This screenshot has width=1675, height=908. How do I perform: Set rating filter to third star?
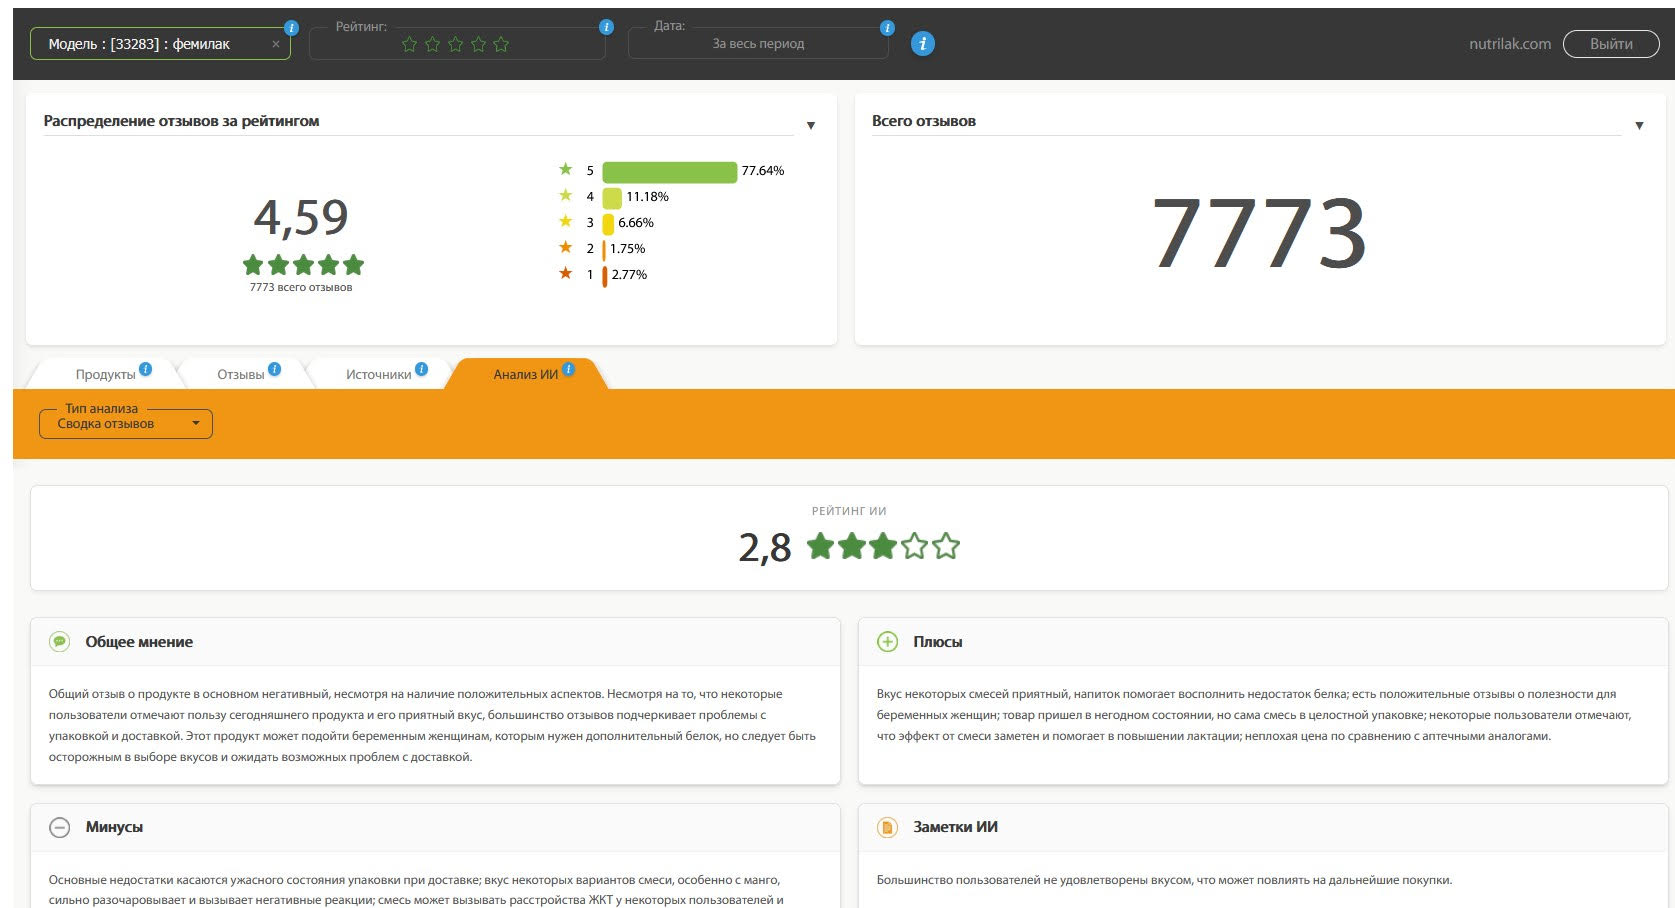coord(455,45)
